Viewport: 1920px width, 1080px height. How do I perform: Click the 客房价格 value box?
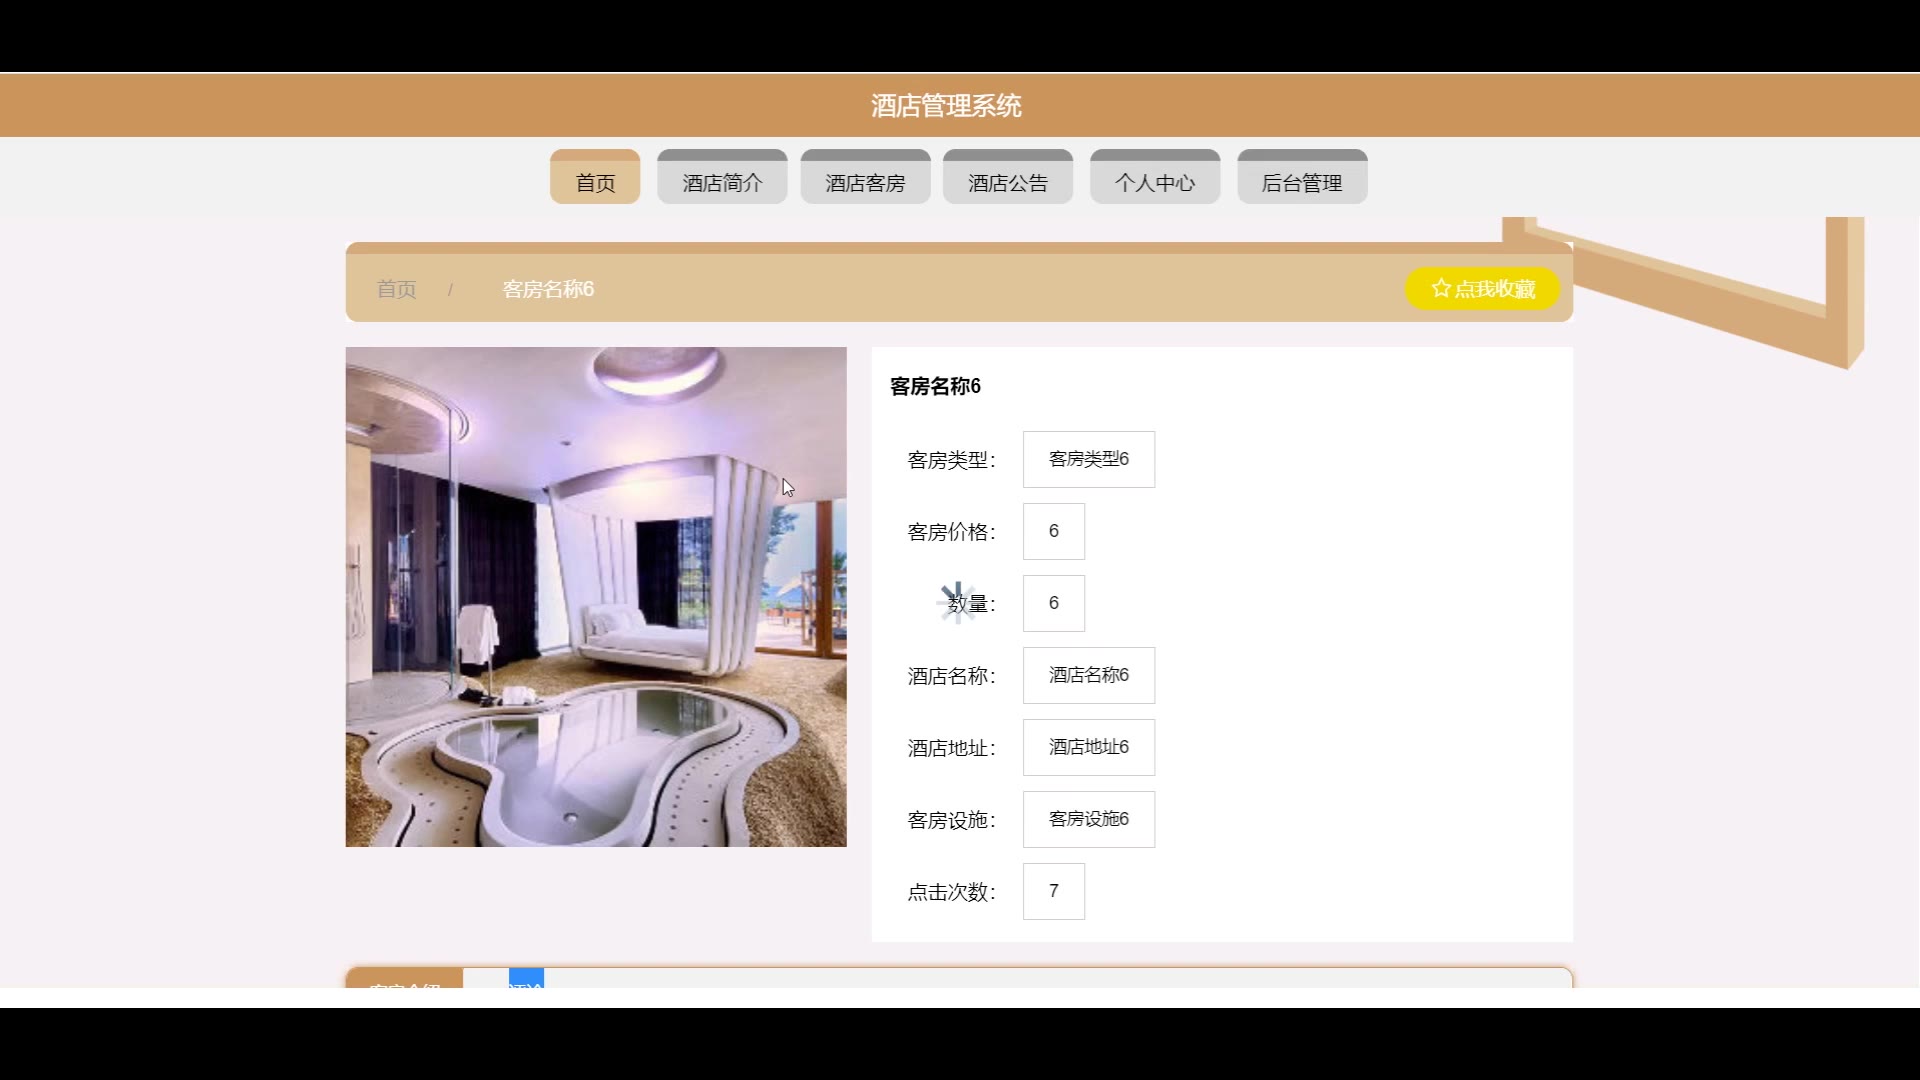pos(1053,532)
